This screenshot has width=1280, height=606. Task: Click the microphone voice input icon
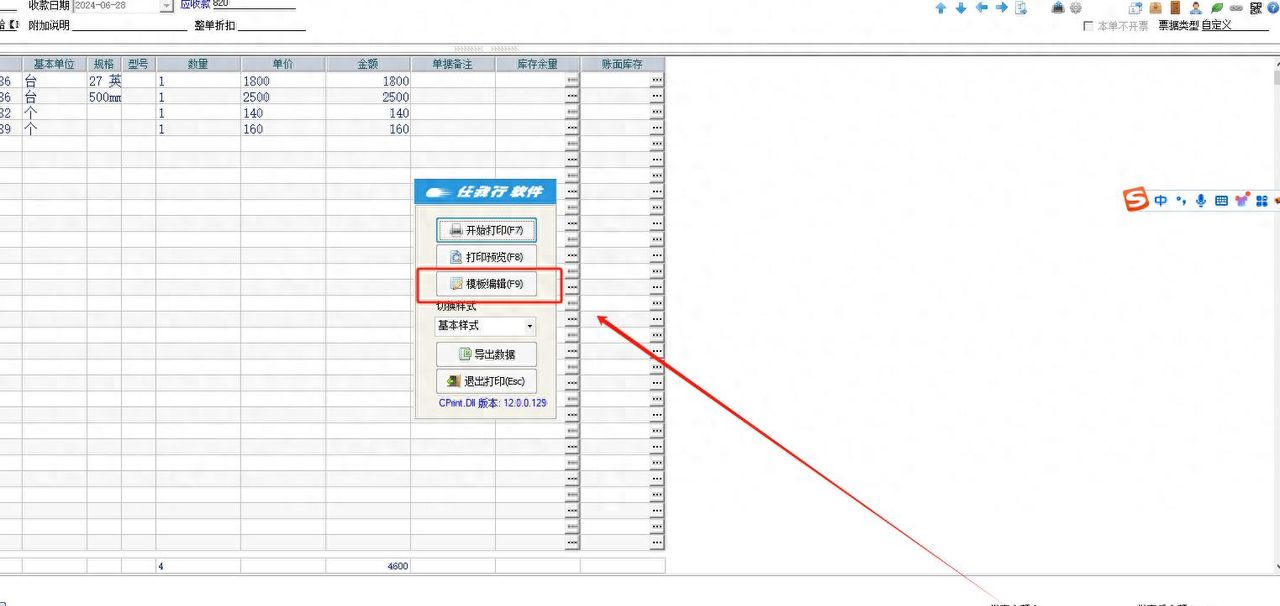1201,200
